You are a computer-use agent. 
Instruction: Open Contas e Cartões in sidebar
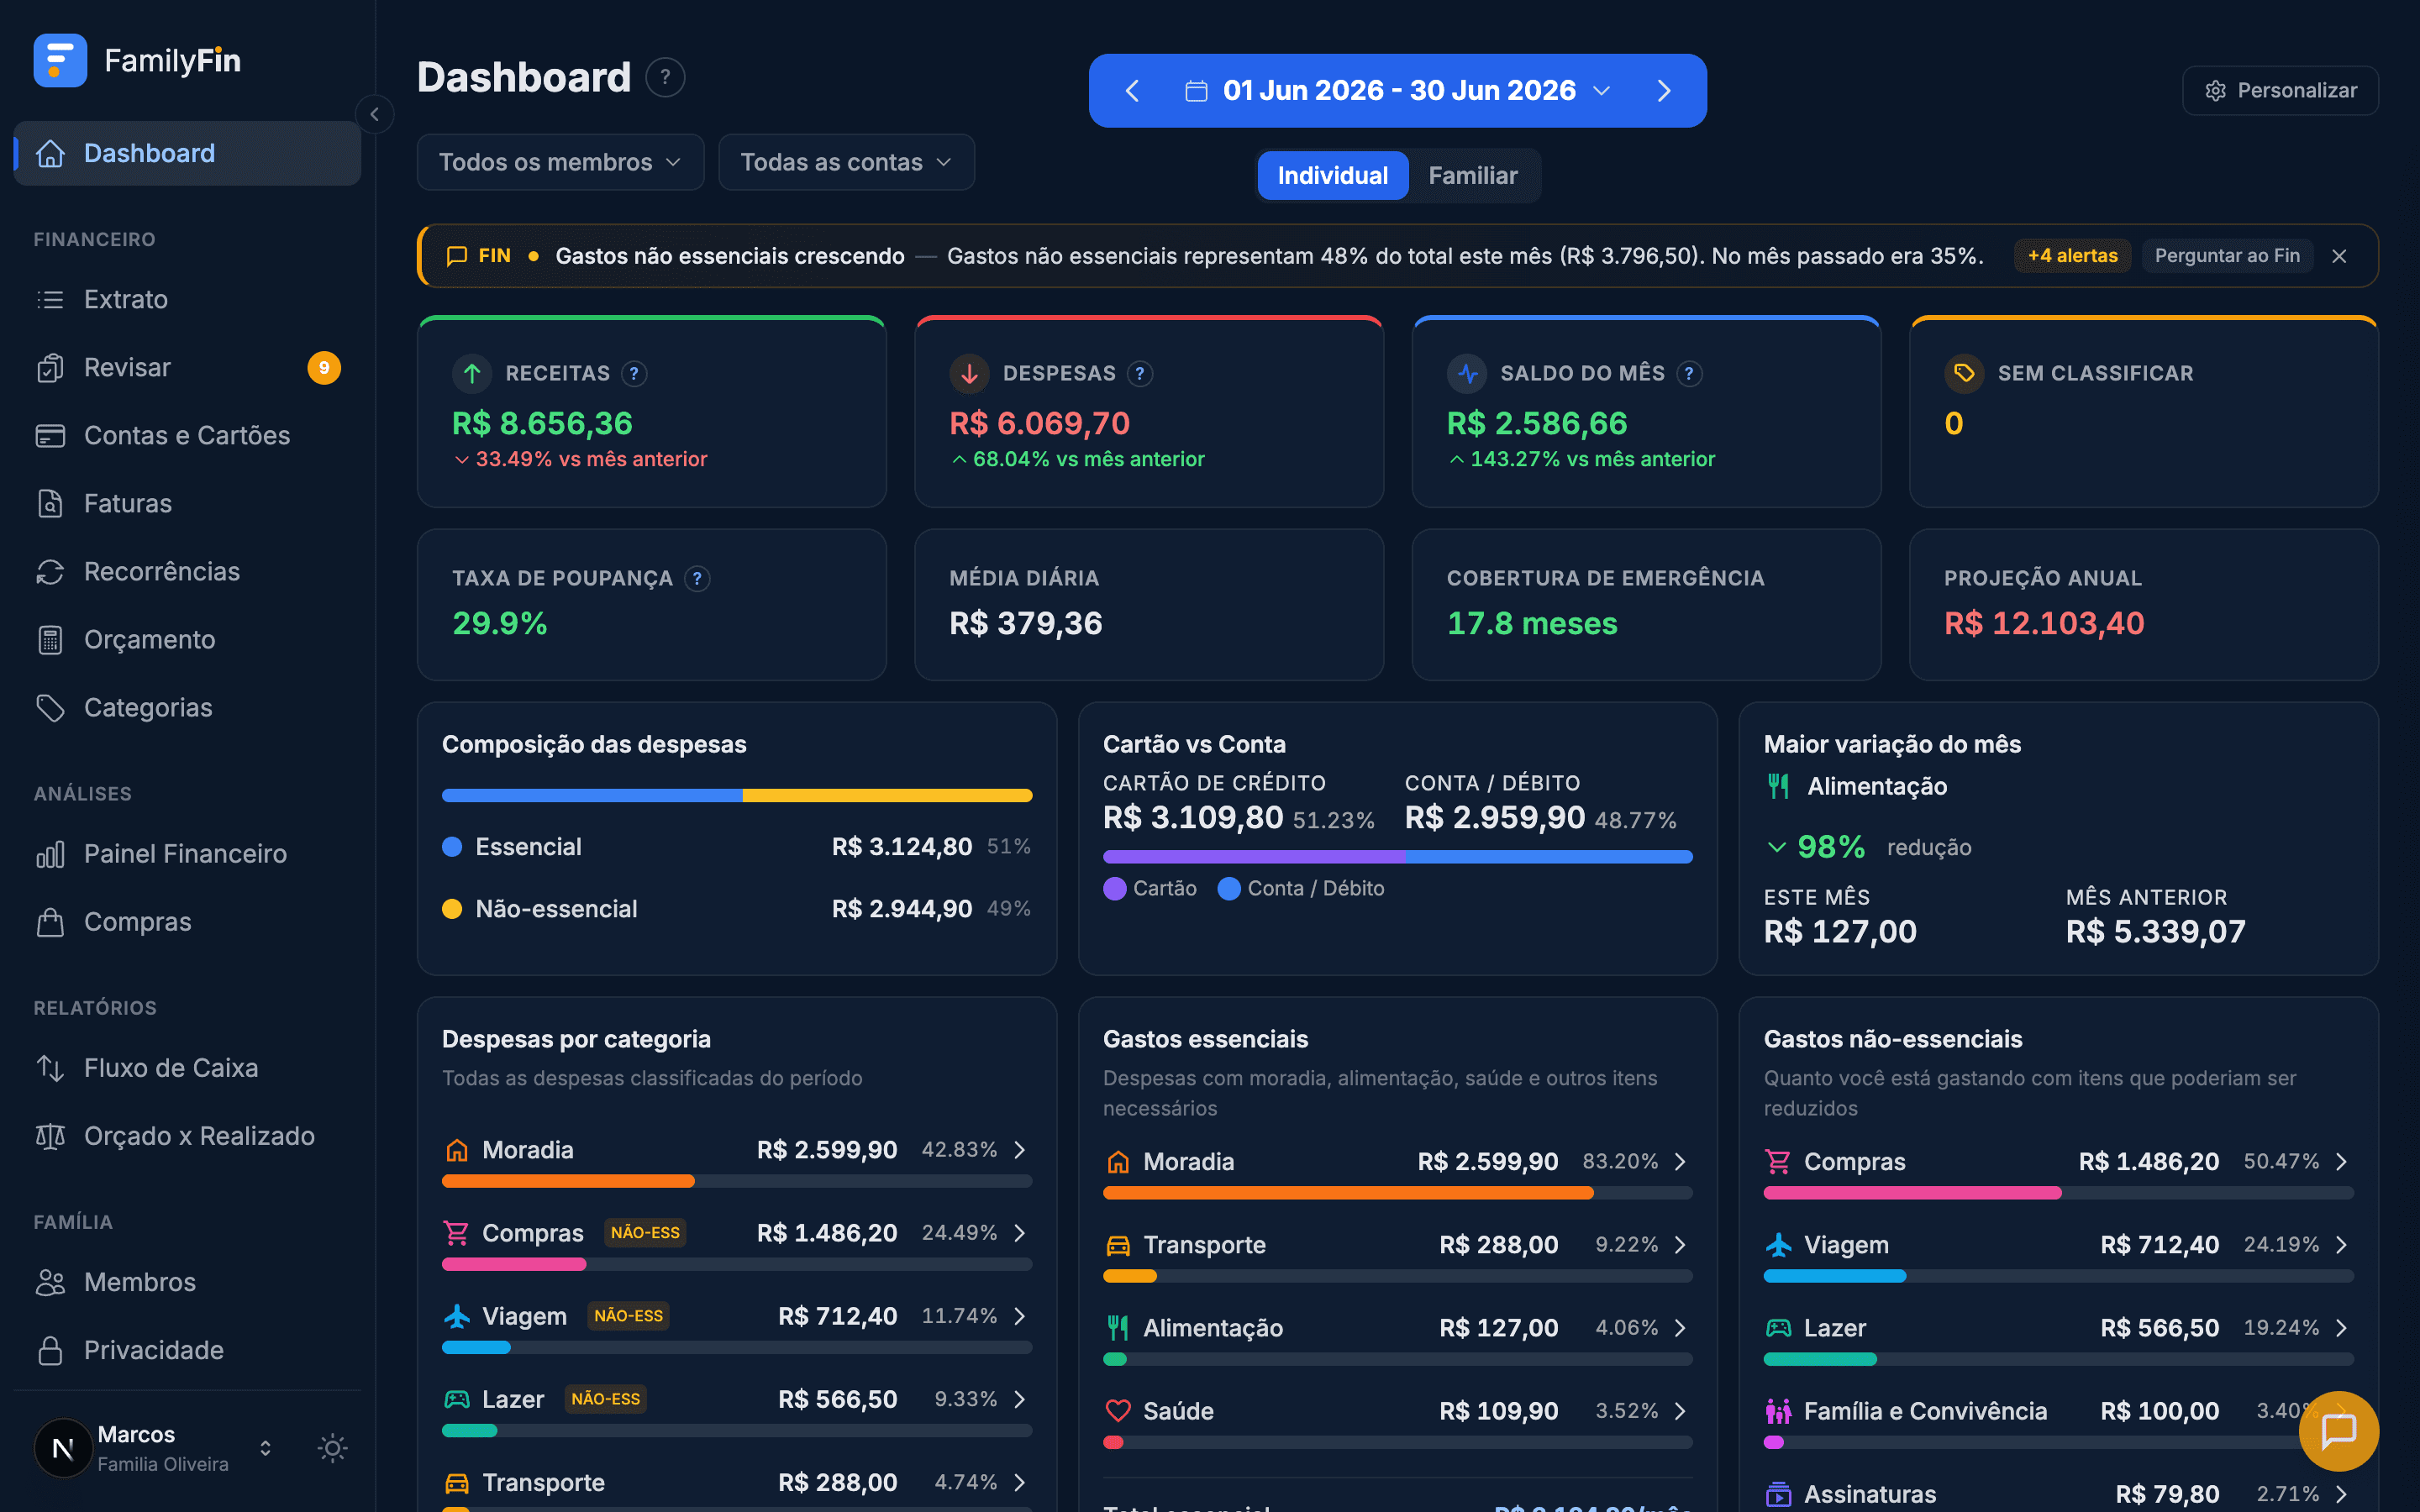tap(187, 436)
